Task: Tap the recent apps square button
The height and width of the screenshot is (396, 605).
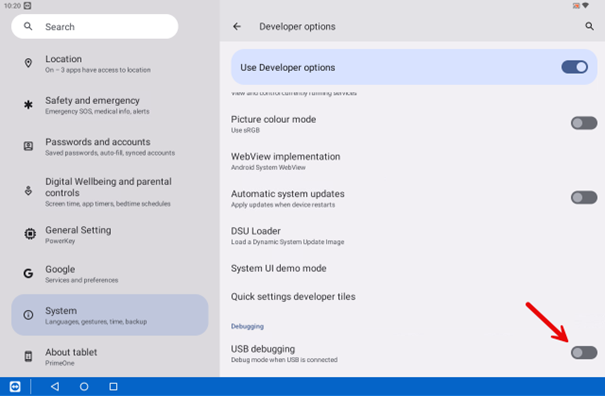Action: tap(113, 386)
